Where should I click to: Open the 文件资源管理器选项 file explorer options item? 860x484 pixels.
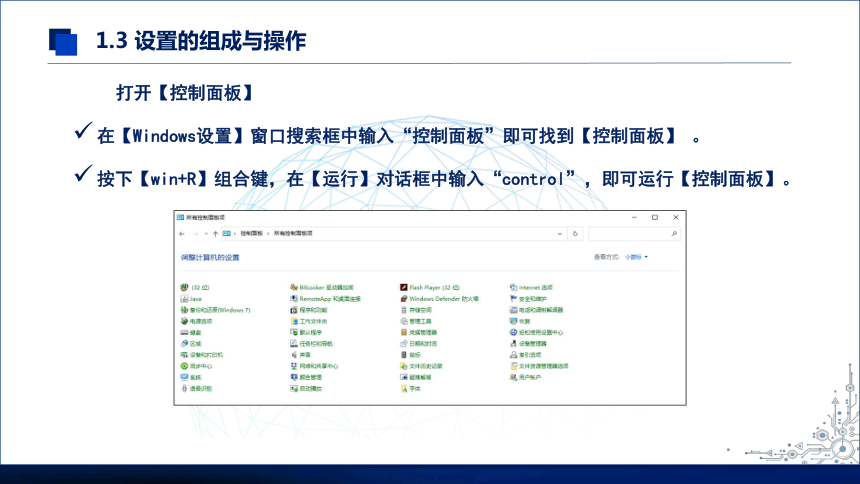(x=539, y=366)
